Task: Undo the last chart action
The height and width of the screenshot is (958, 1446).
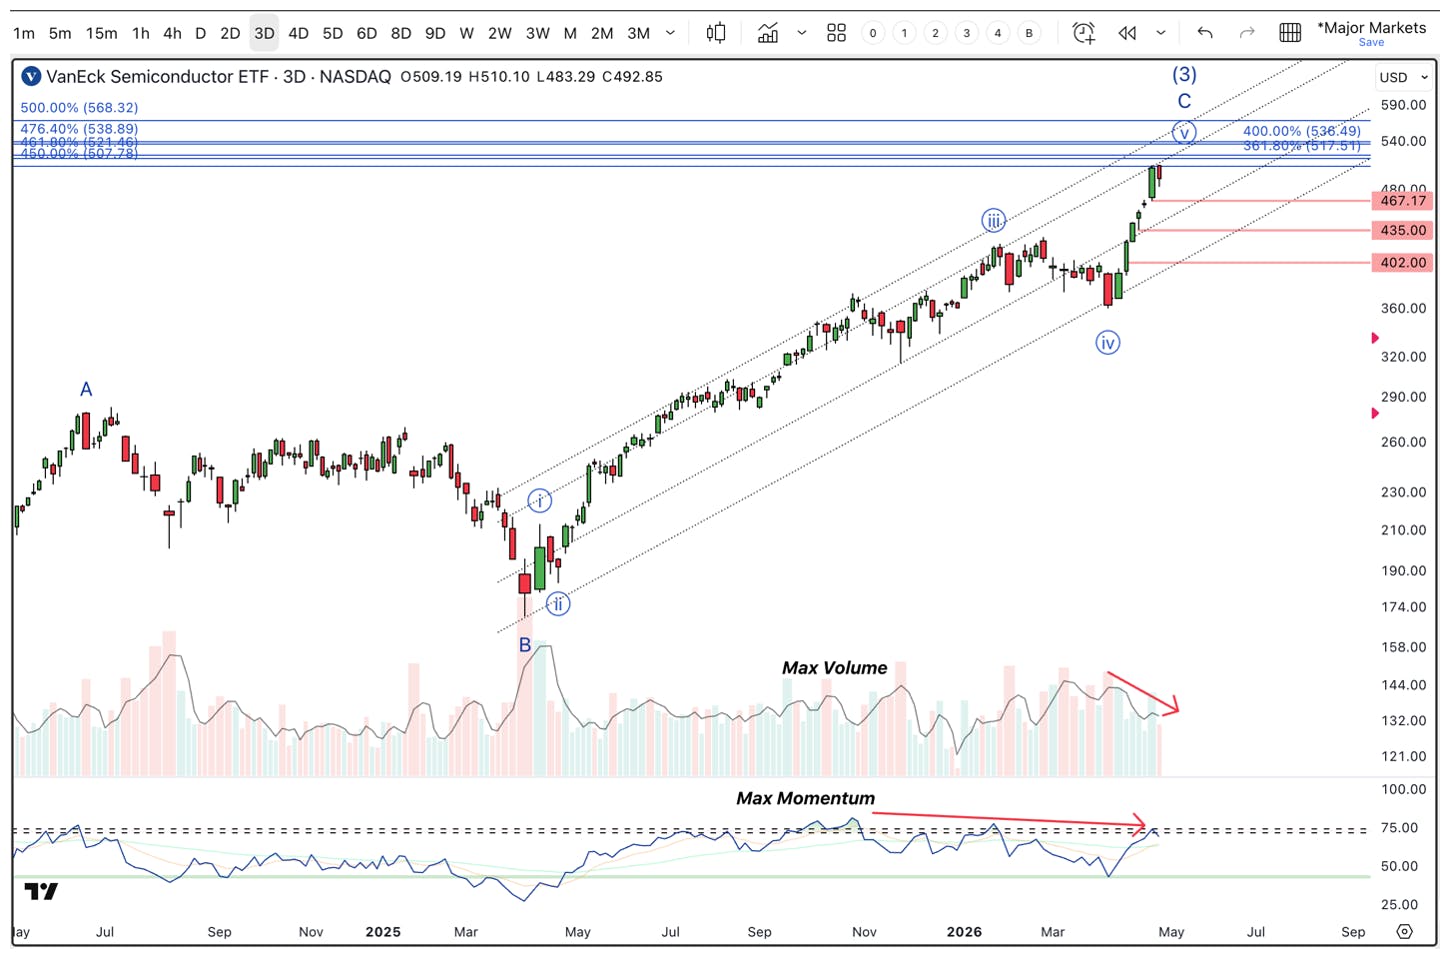Action: click(1205, 33)
